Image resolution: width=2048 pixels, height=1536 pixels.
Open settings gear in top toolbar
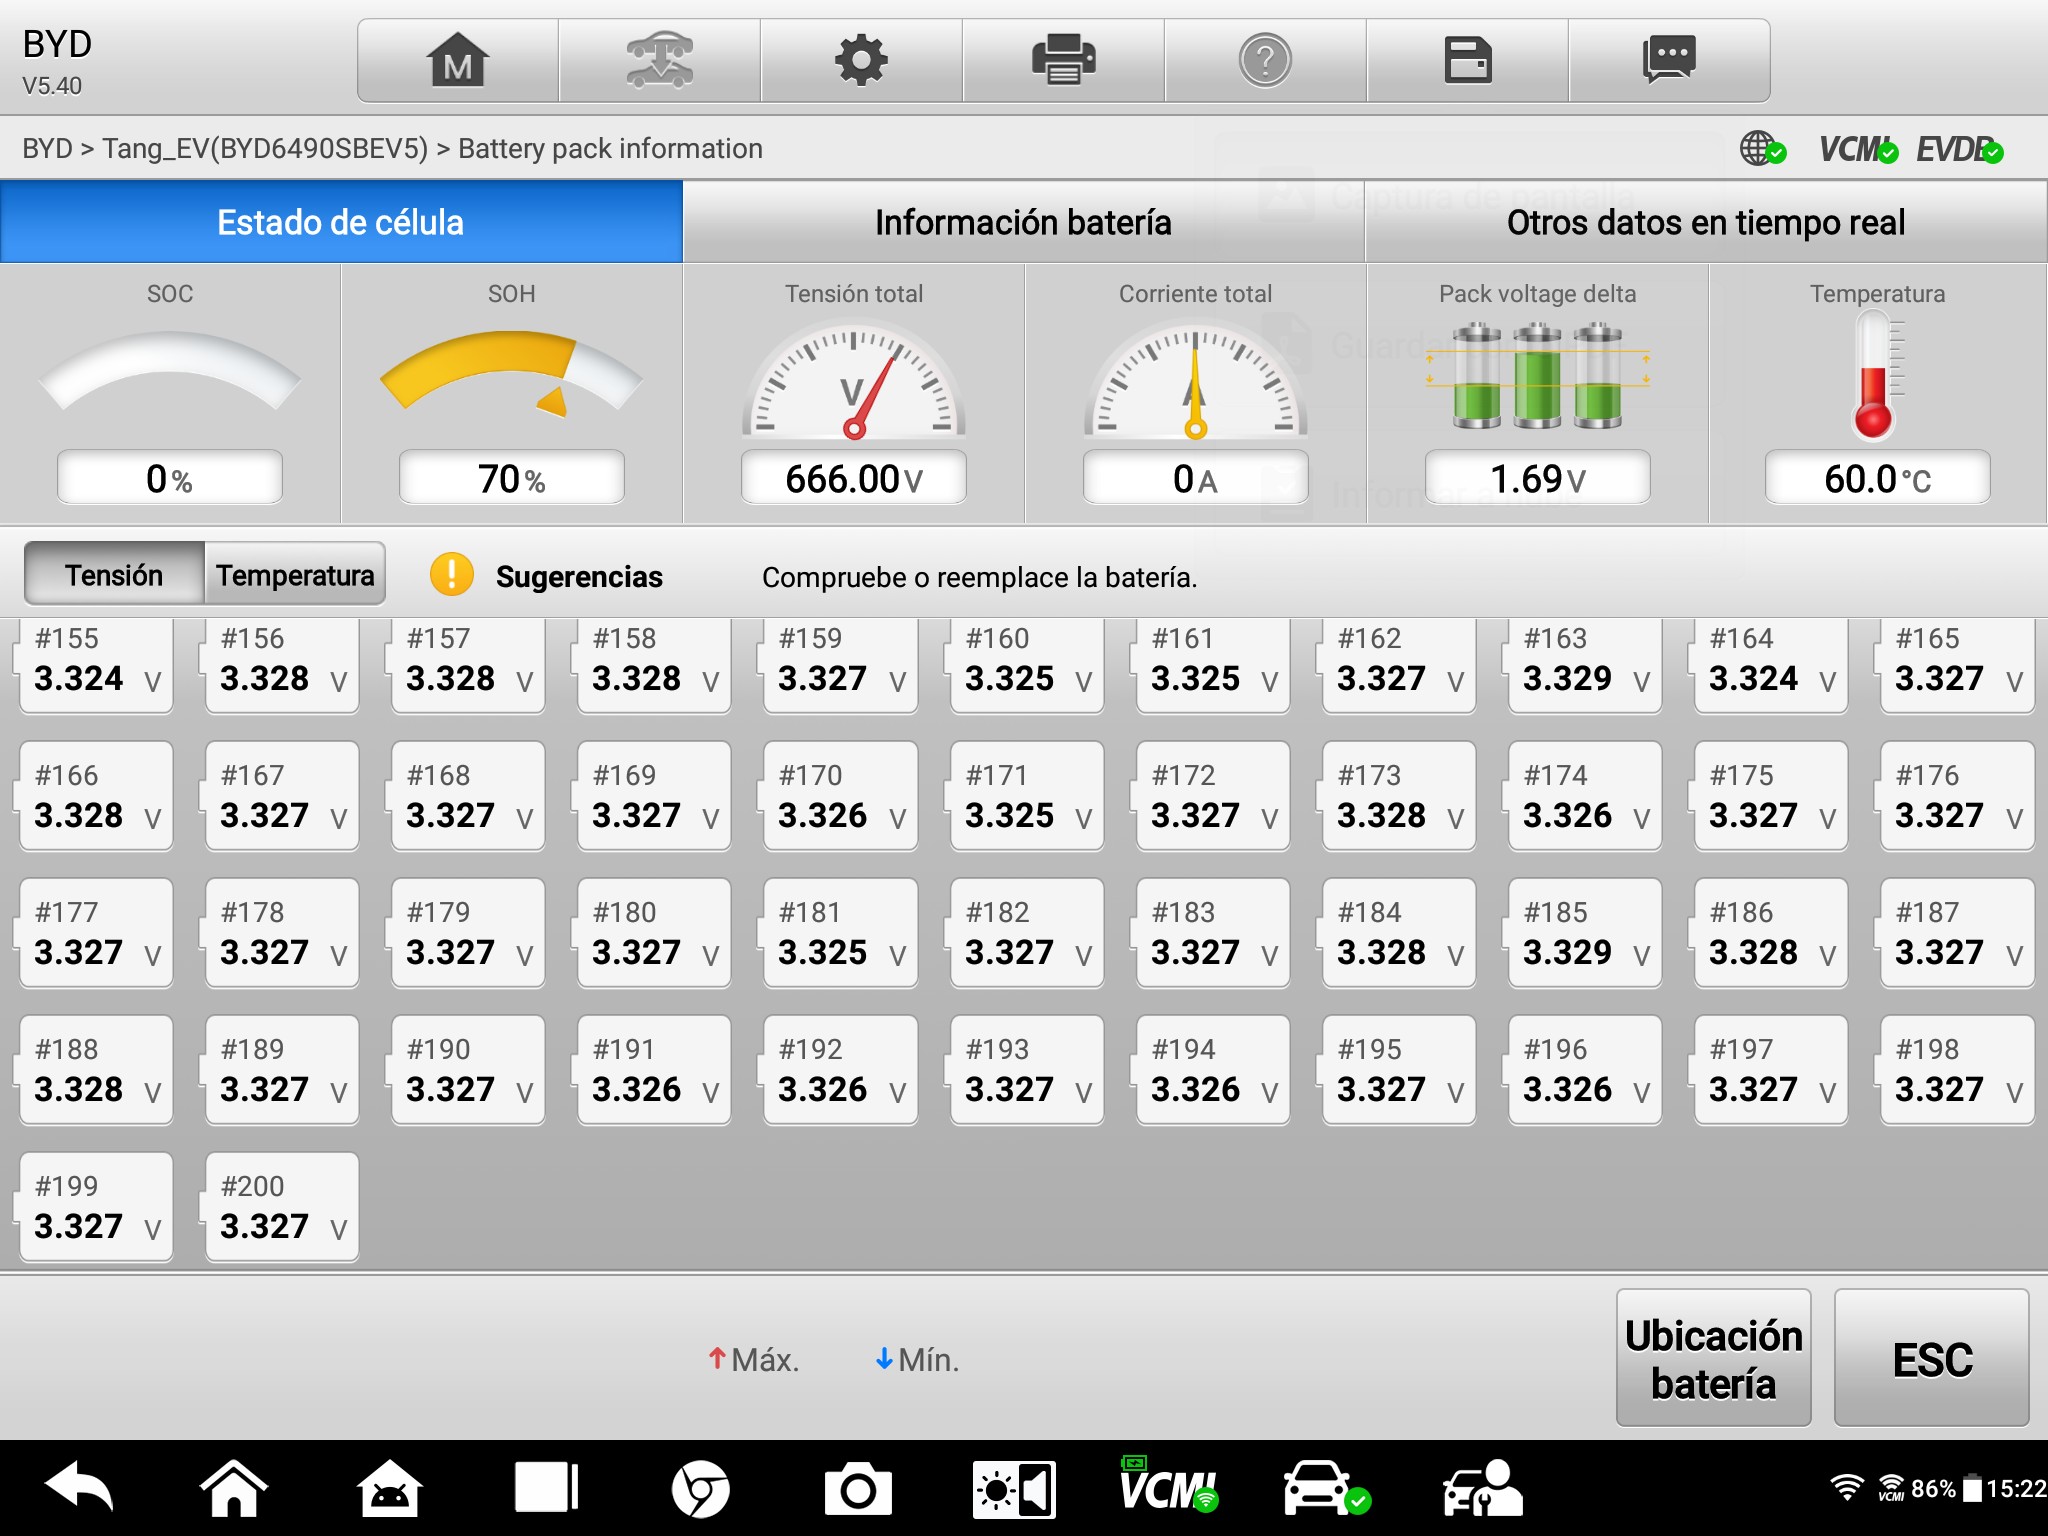point(861,61)
